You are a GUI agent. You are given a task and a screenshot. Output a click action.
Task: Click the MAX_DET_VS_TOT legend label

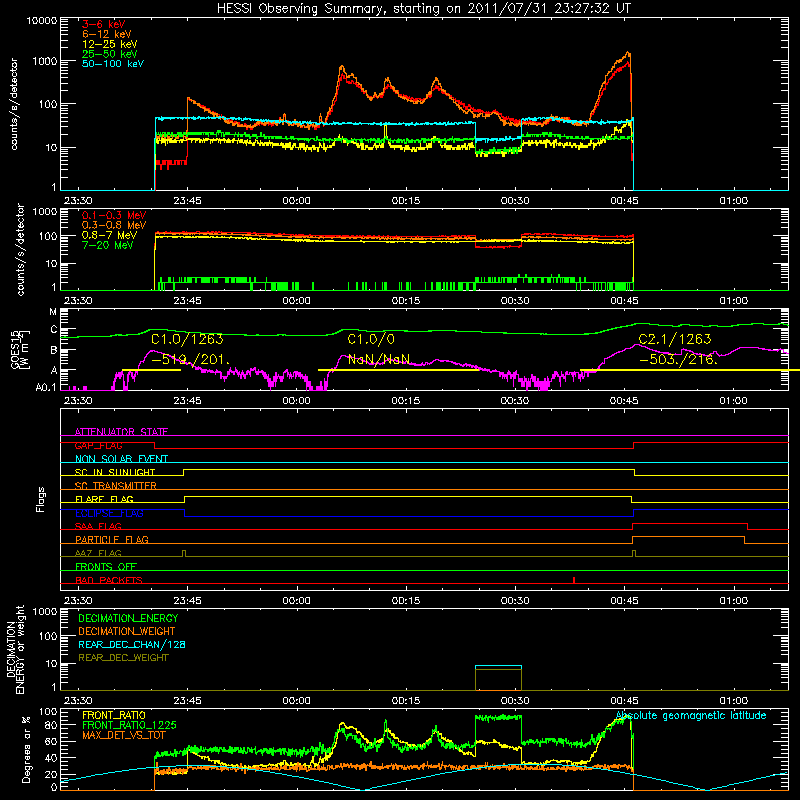(123, 735)
